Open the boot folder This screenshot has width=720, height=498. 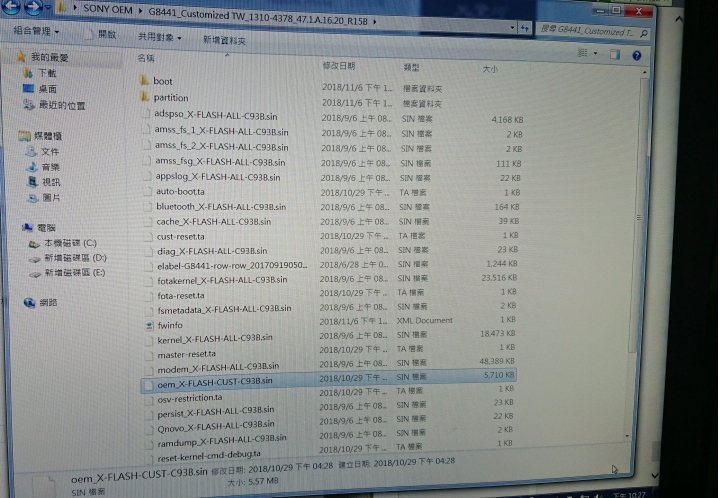point(163,81)
